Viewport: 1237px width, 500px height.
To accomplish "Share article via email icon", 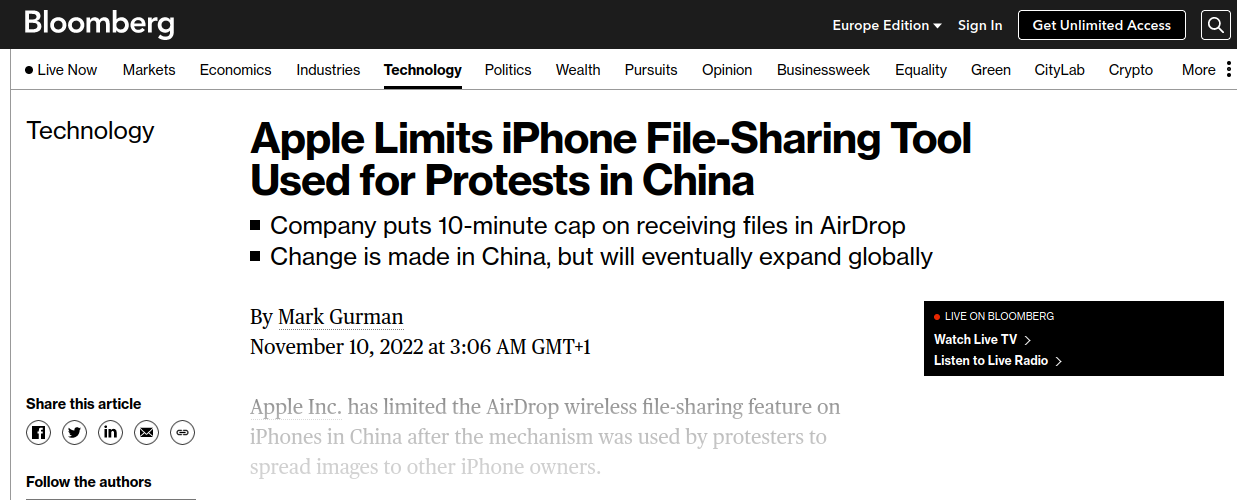I will (146, 433).
